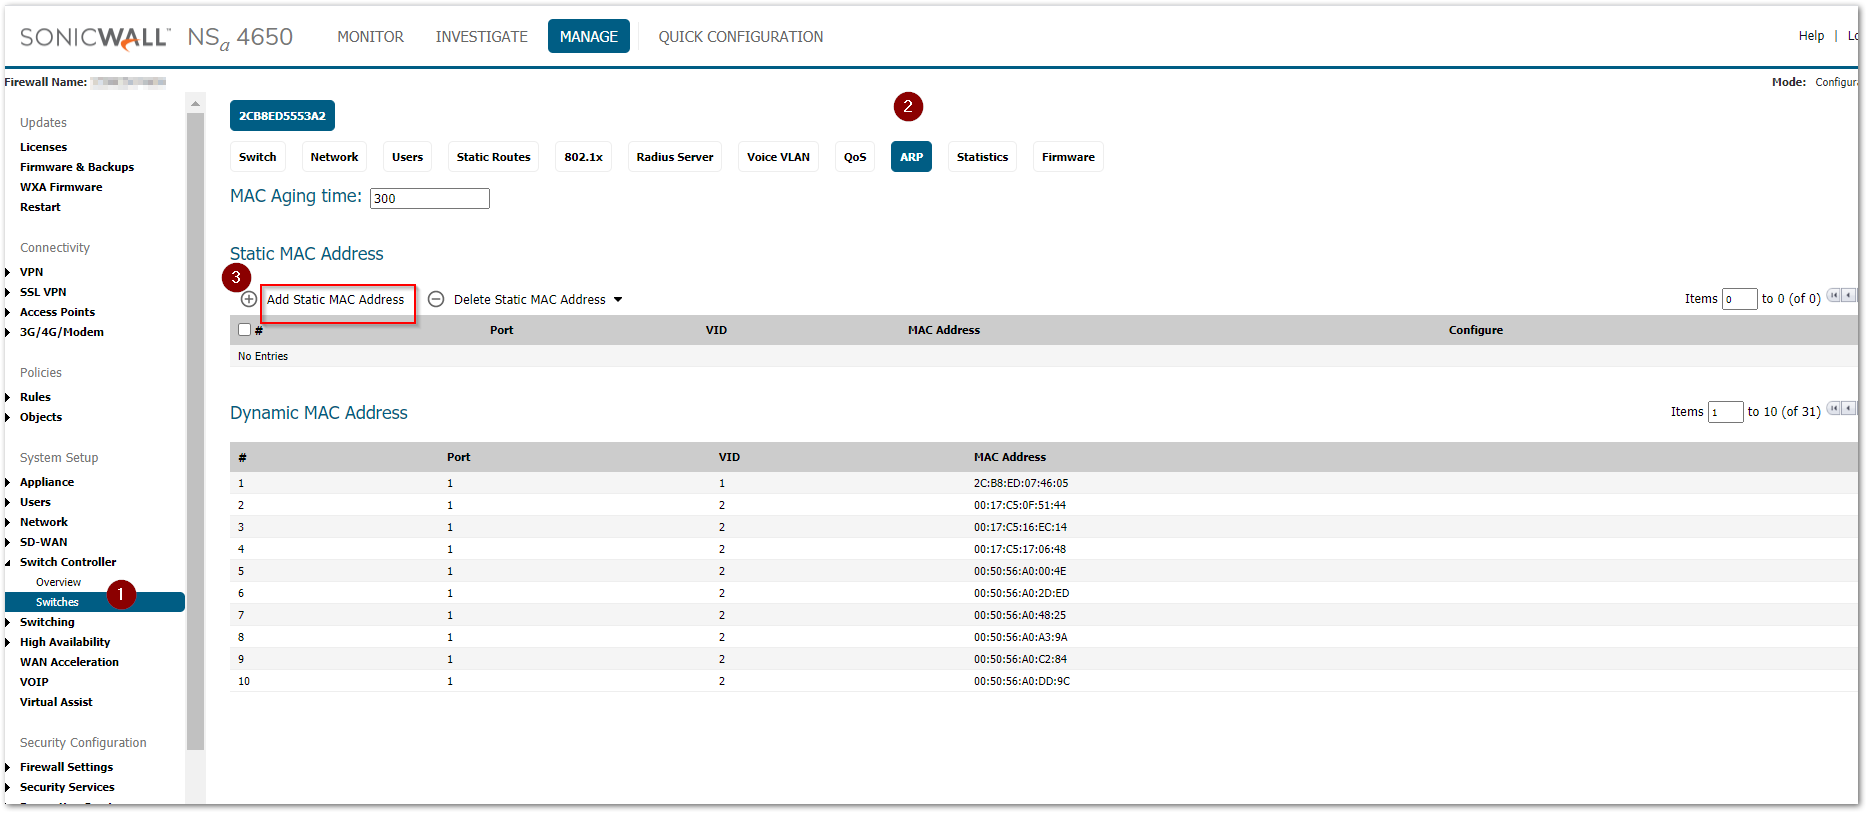Image resolution: width=1867 pixels, height=813 pixels.
Task: Click the 2CB8ED5553A2 switch button
Action: (282, 116)
